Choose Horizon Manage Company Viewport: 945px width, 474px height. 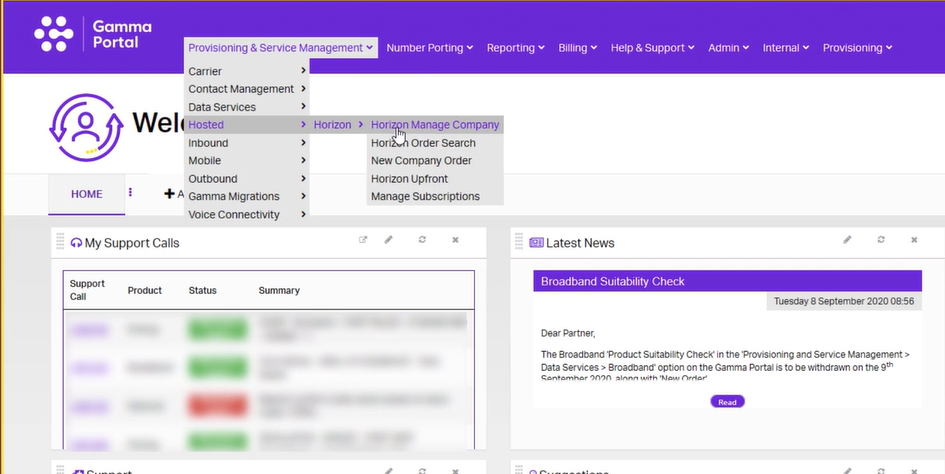pos(435,125)
